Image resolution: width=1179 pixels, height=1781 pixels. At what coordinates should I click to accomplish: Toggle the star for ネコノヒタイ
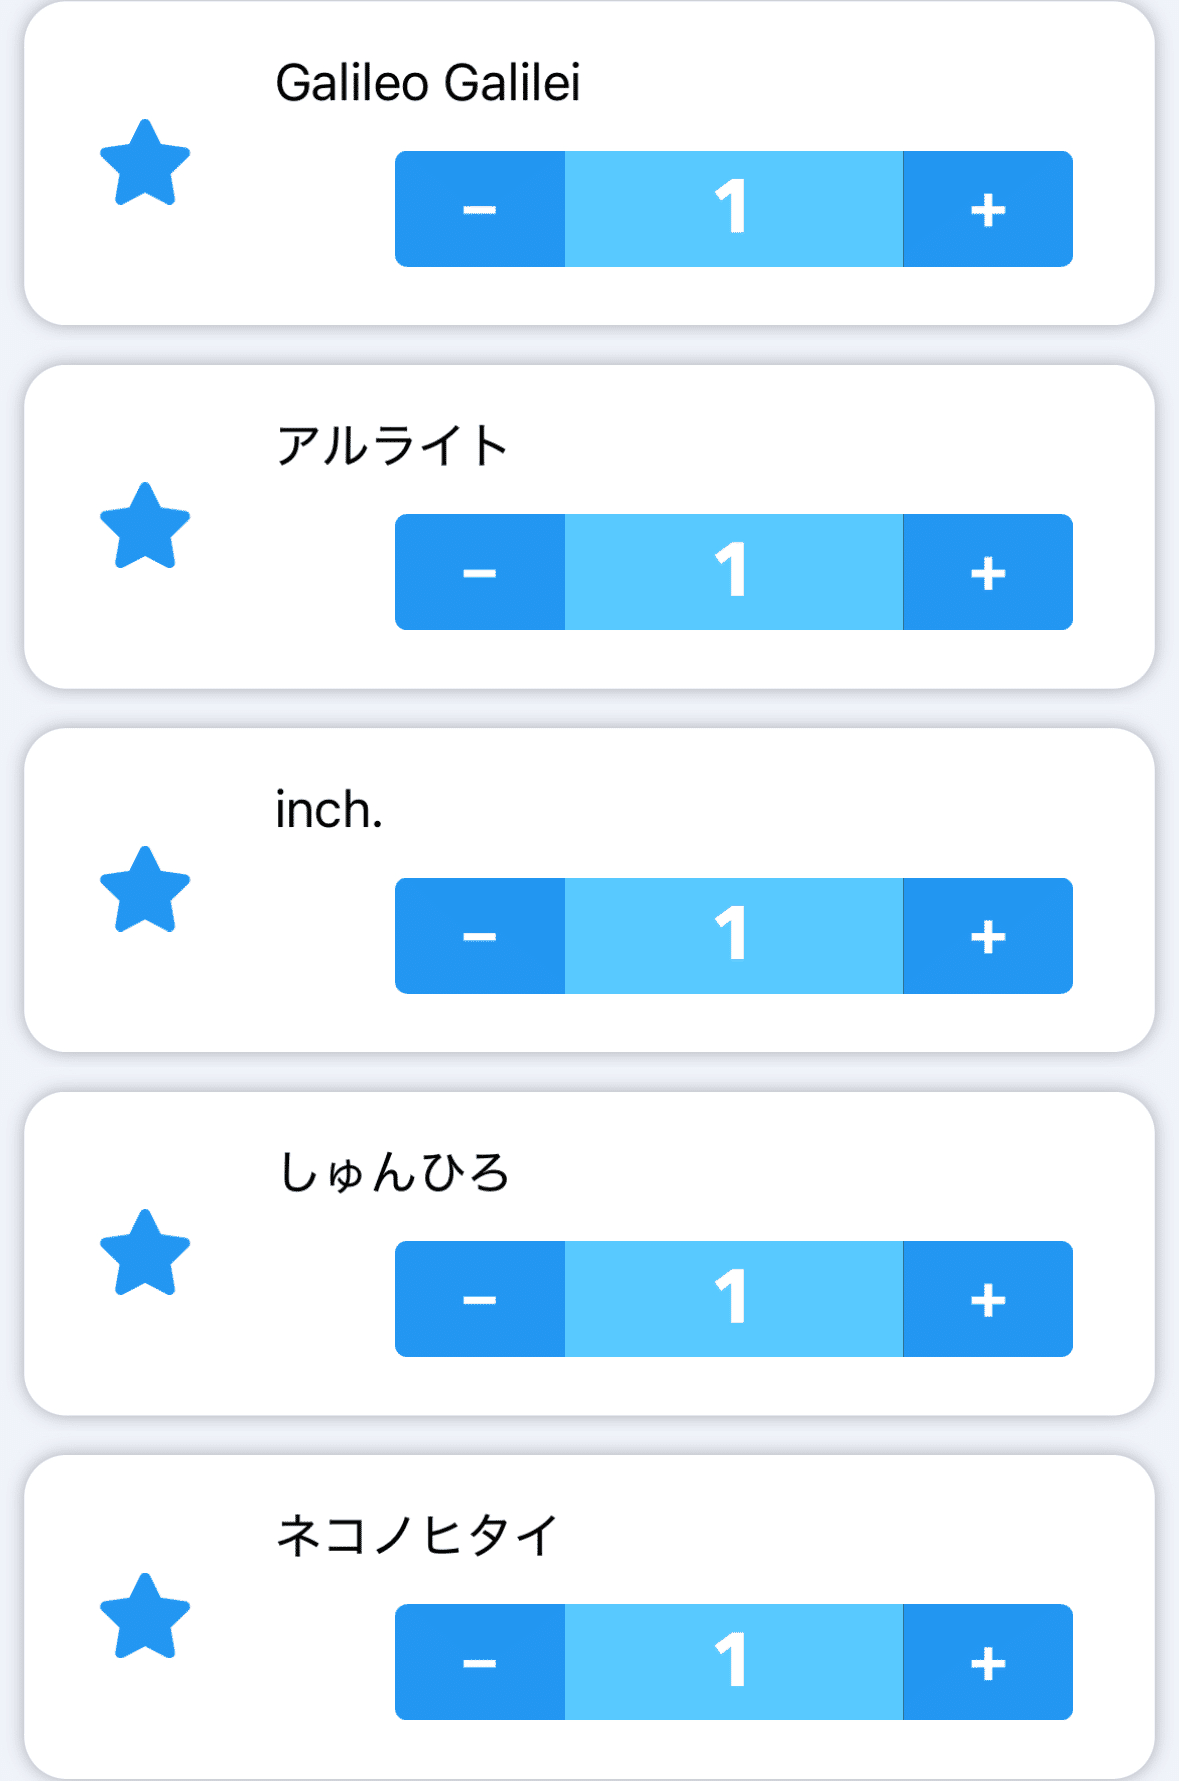click(145, 1616)
